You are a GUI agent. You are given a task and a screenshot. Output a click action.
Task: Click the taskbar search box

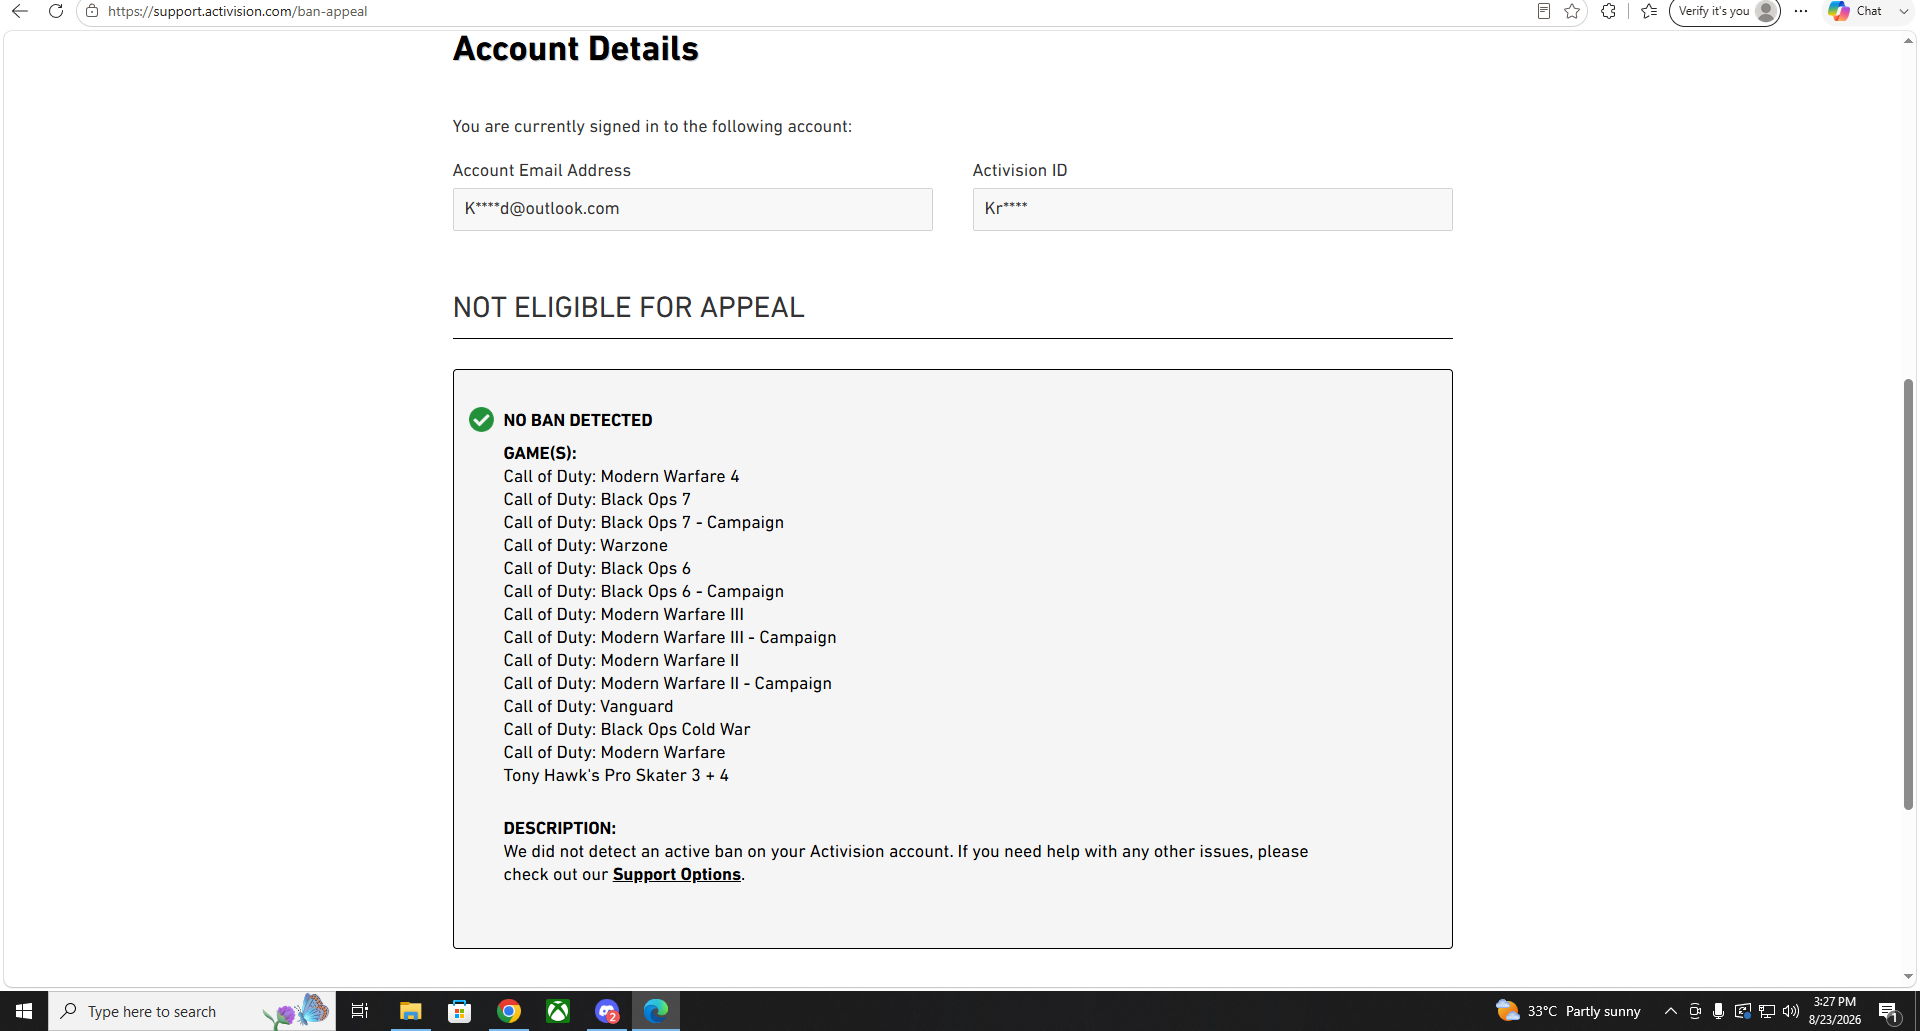click(192, 1011)
